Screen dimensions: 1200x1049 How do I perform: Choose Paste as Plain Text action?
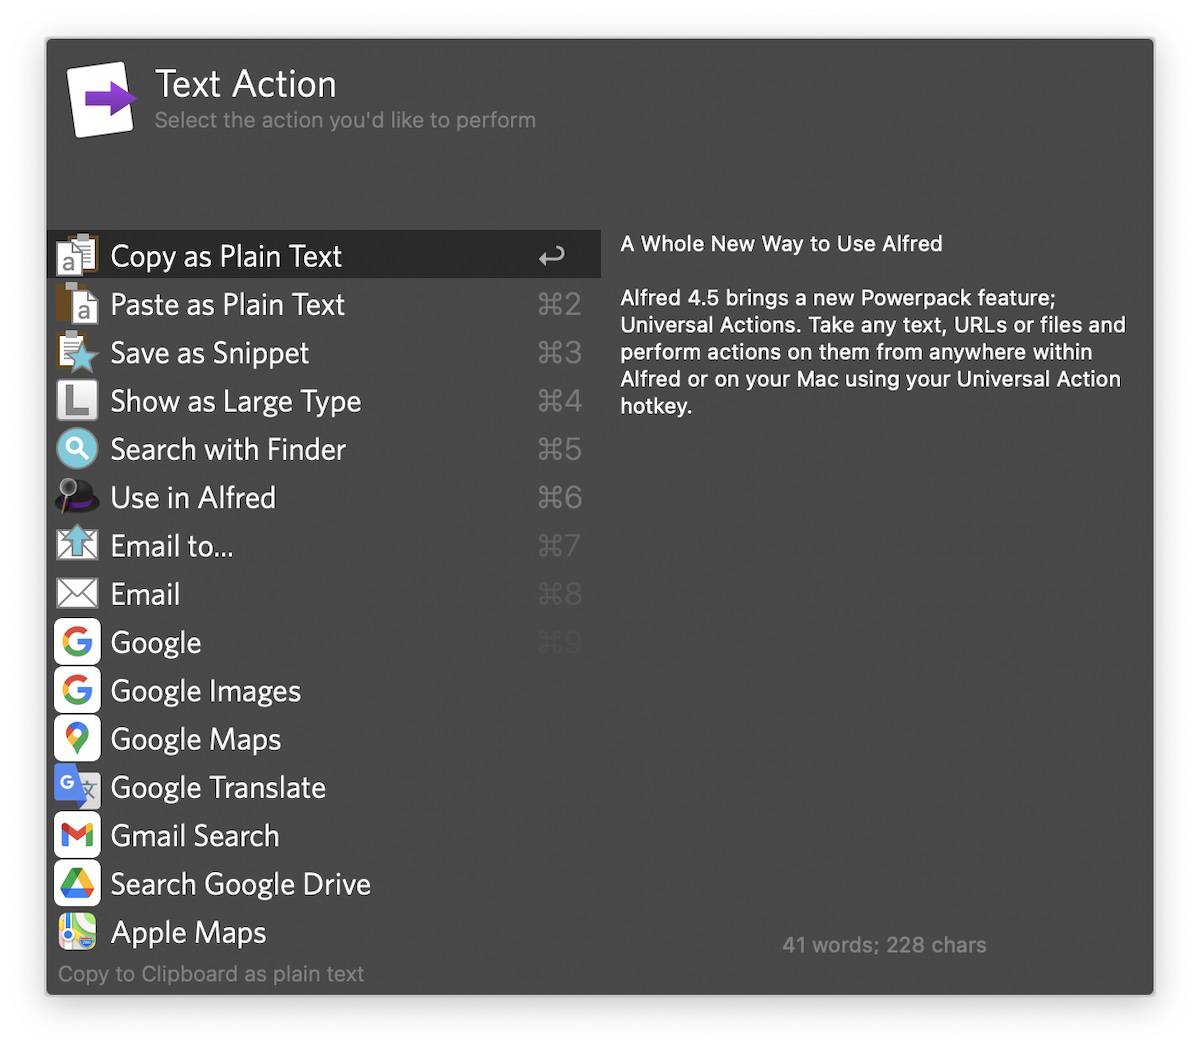point(324,303)
